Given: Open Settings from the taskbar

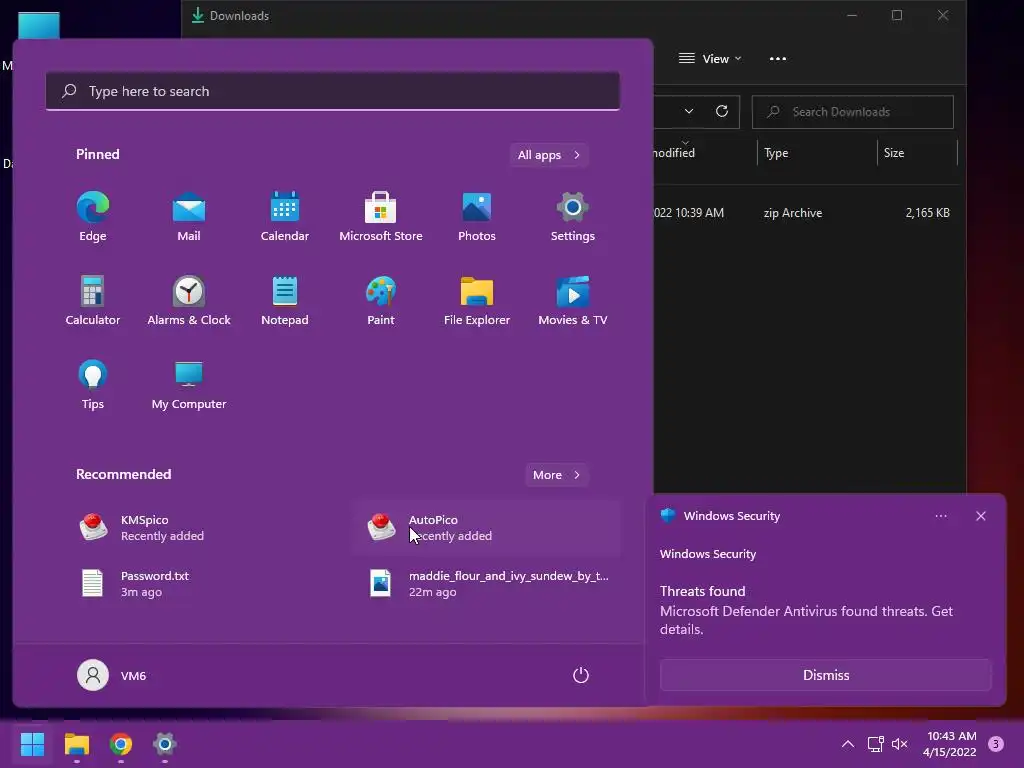Looking at the screenshot, I should tap(165, 744).
